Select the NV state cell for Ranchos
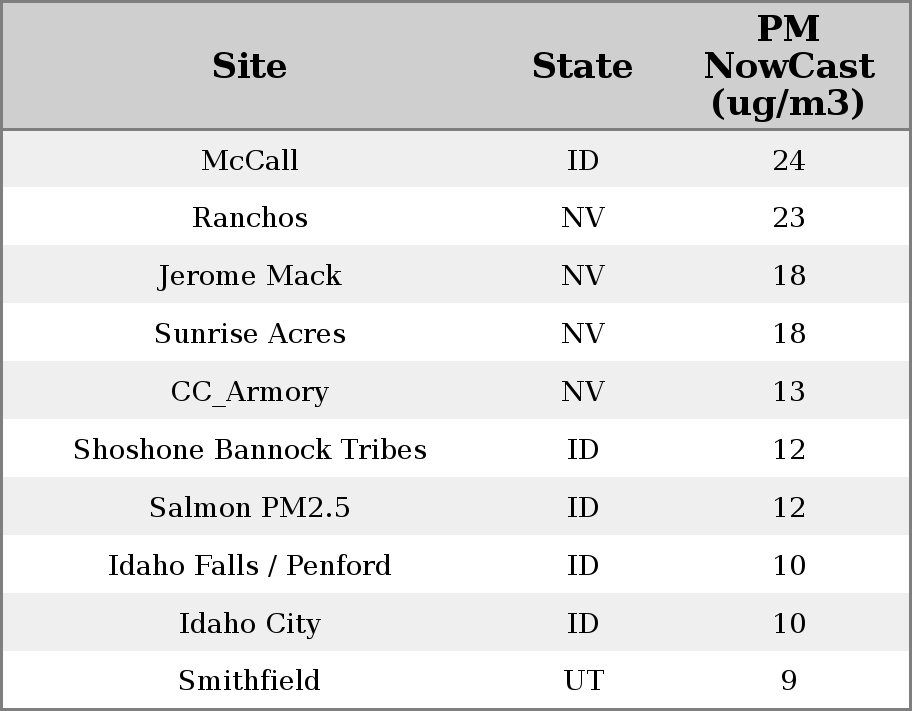 point(583,218)
